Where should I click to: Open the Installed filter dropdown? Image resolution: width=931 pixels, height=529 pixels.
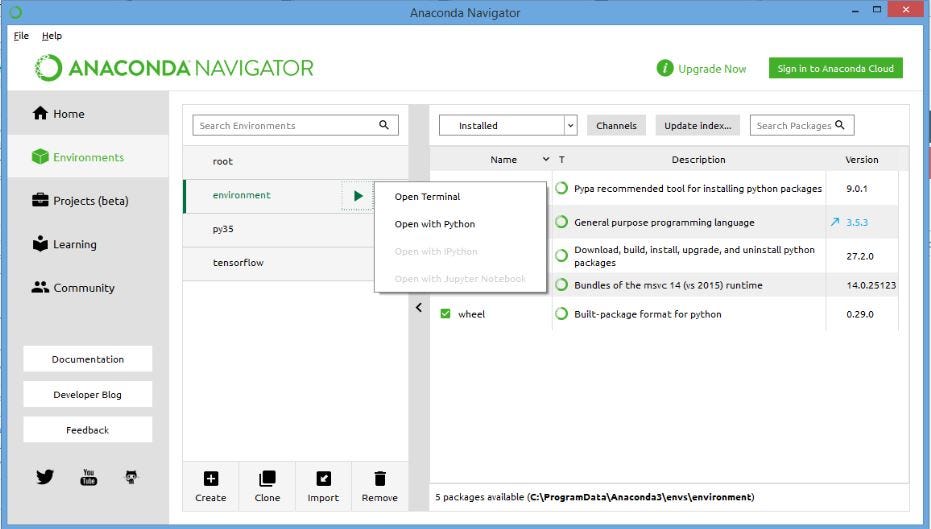click(x=508, y=125)
